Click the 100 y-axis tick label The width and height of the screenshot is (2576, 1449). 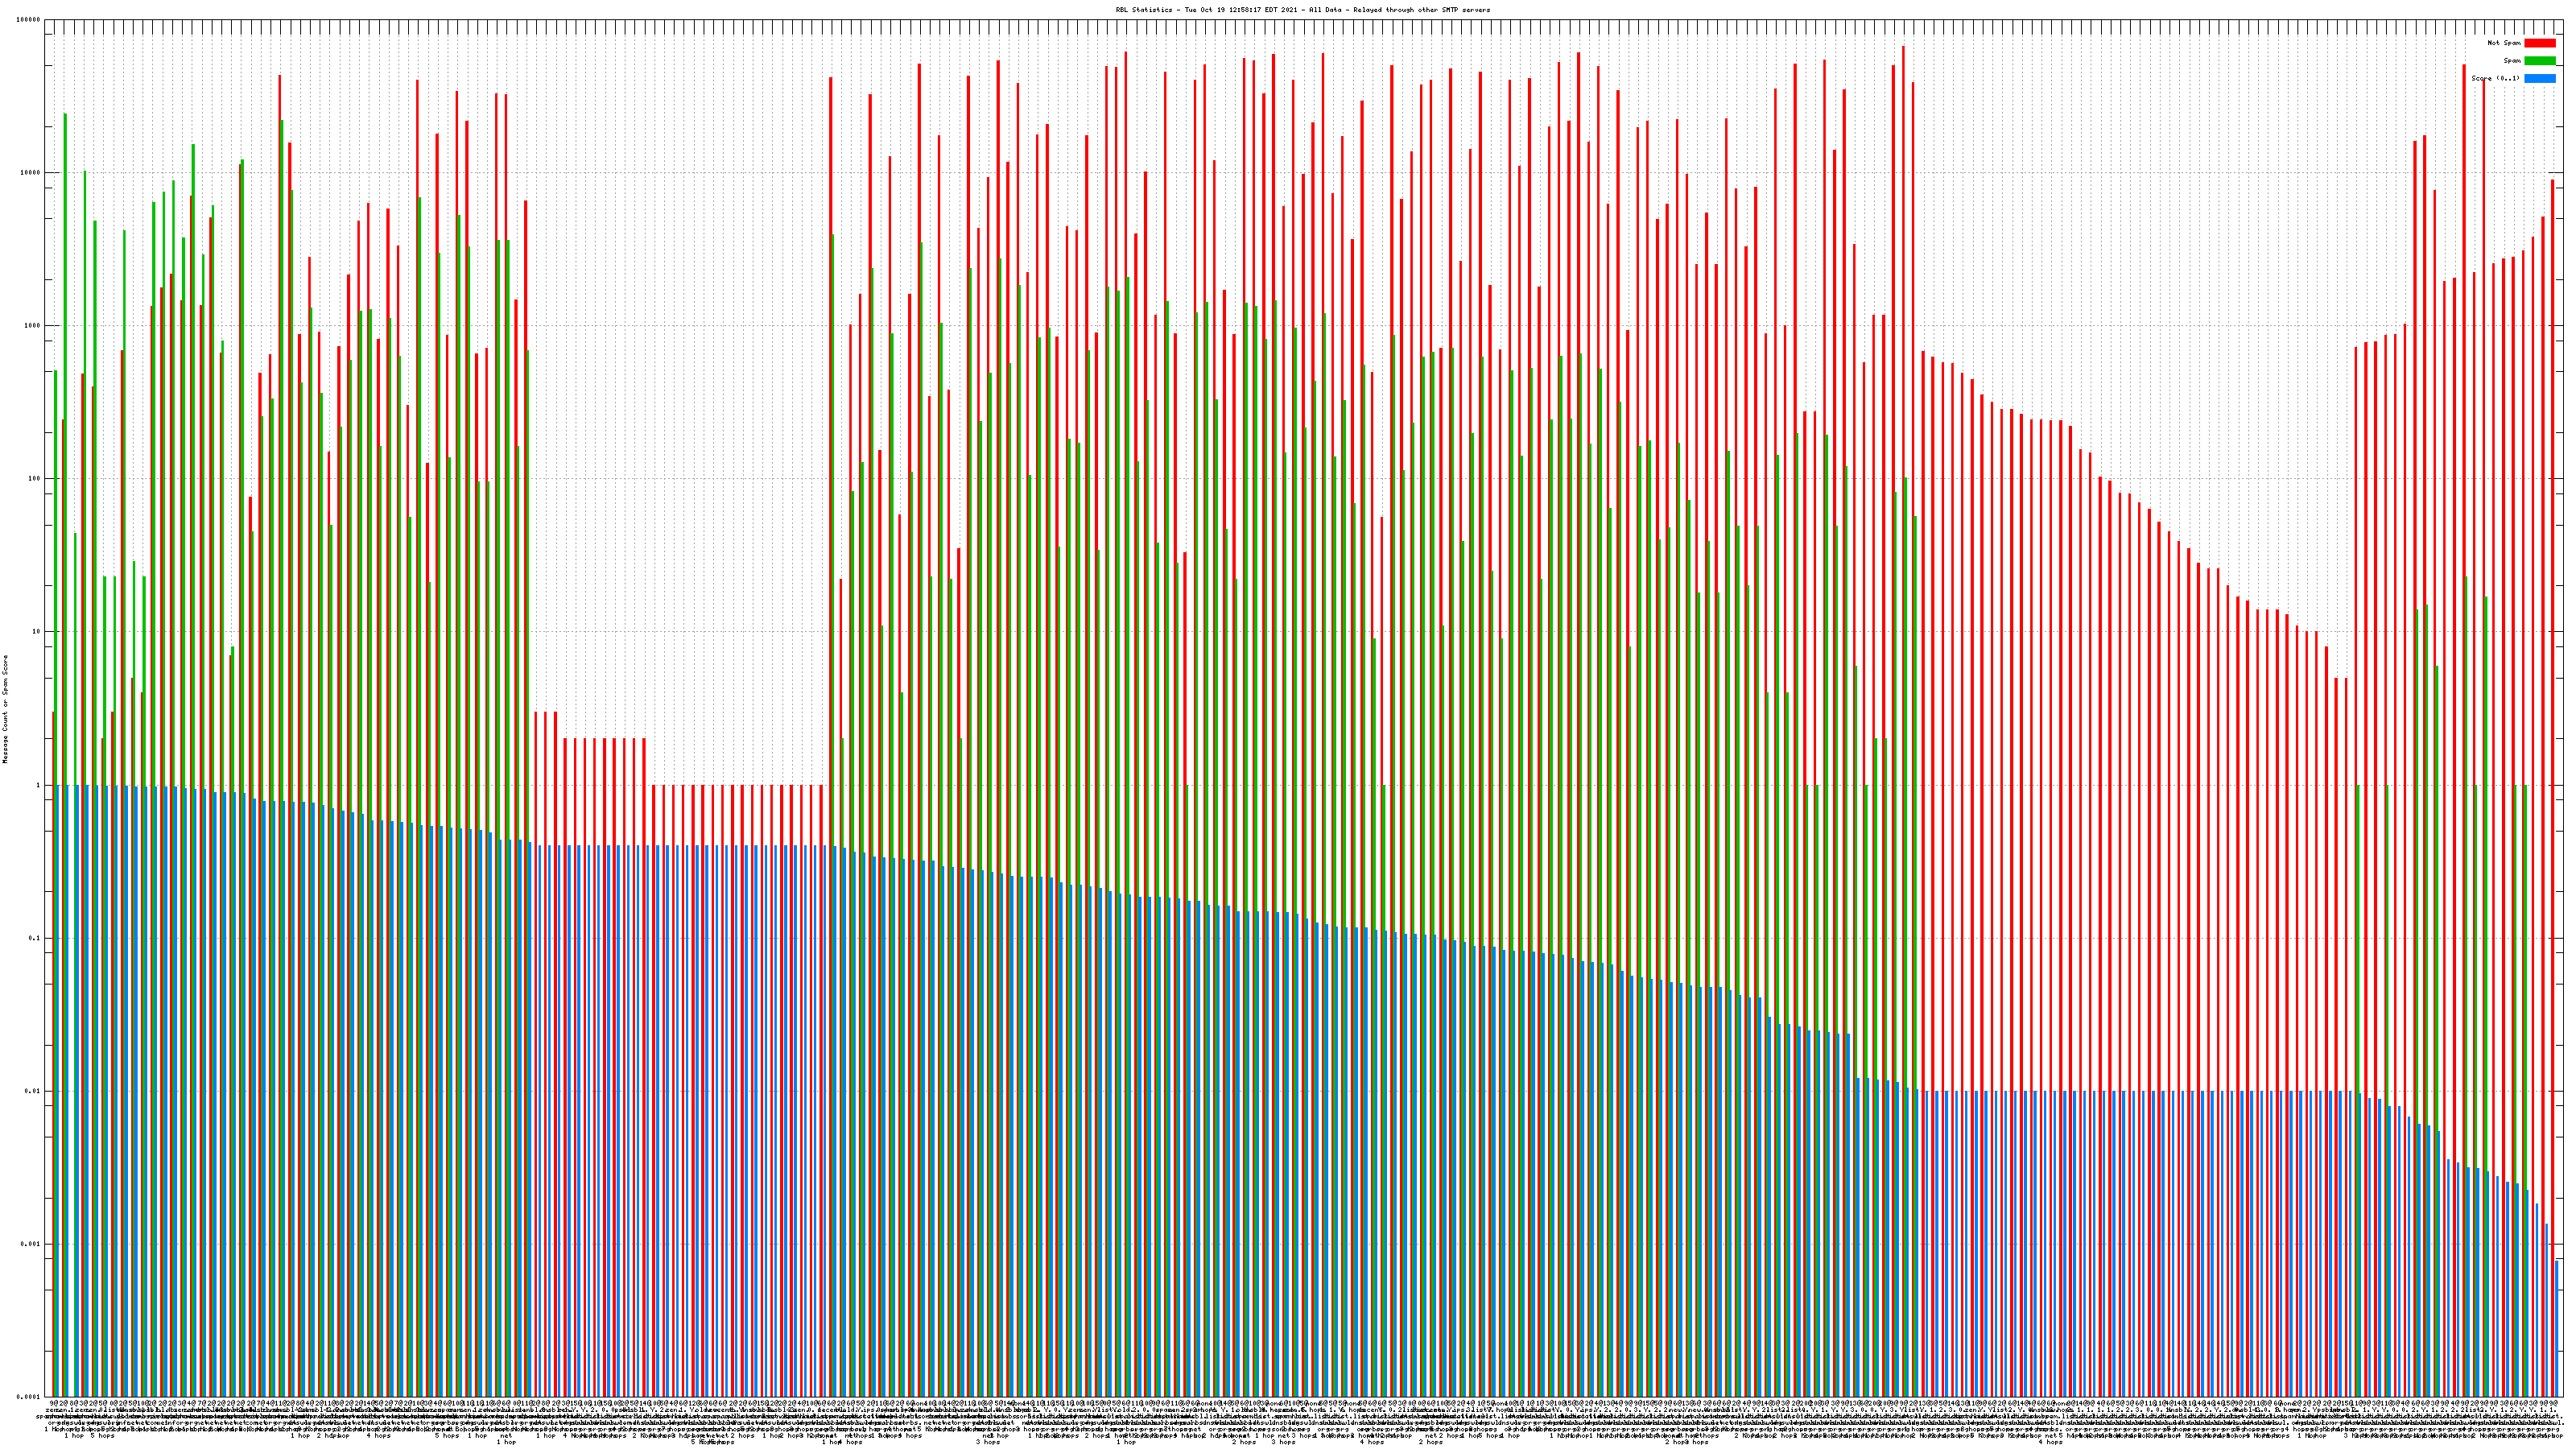35,479
